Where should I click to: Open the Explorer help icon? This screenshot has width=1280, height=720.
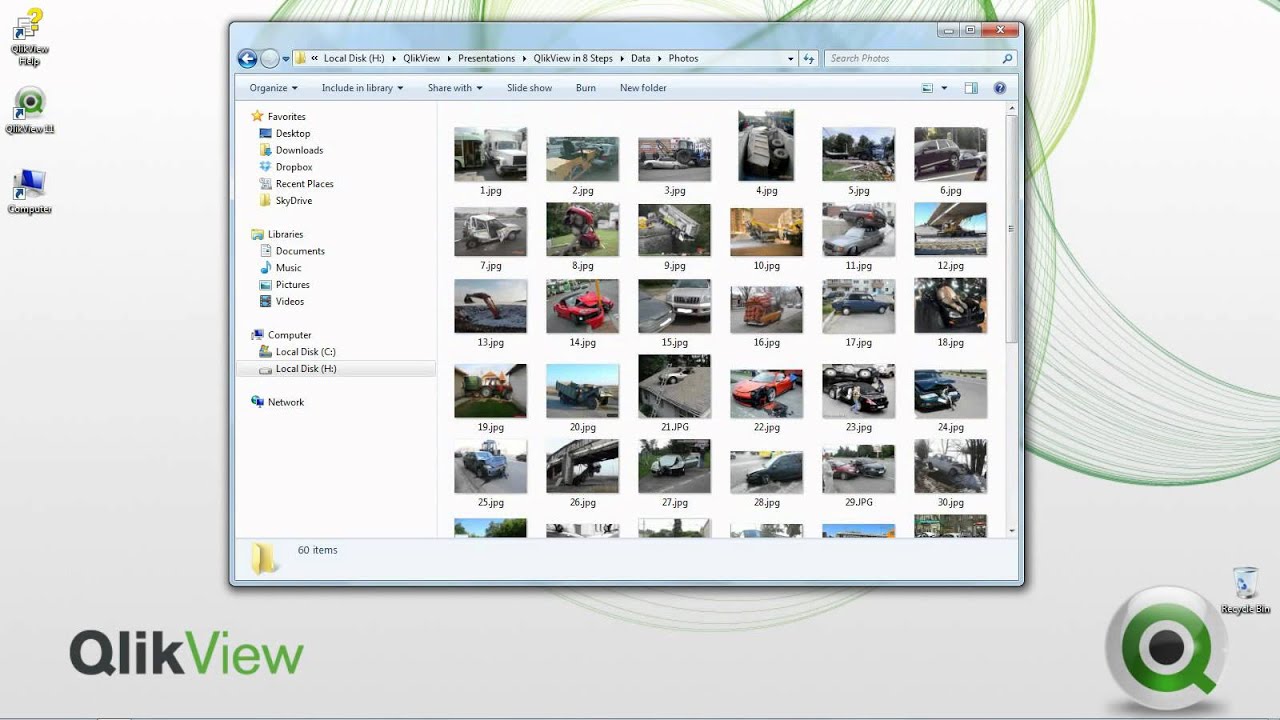point(999,88)
